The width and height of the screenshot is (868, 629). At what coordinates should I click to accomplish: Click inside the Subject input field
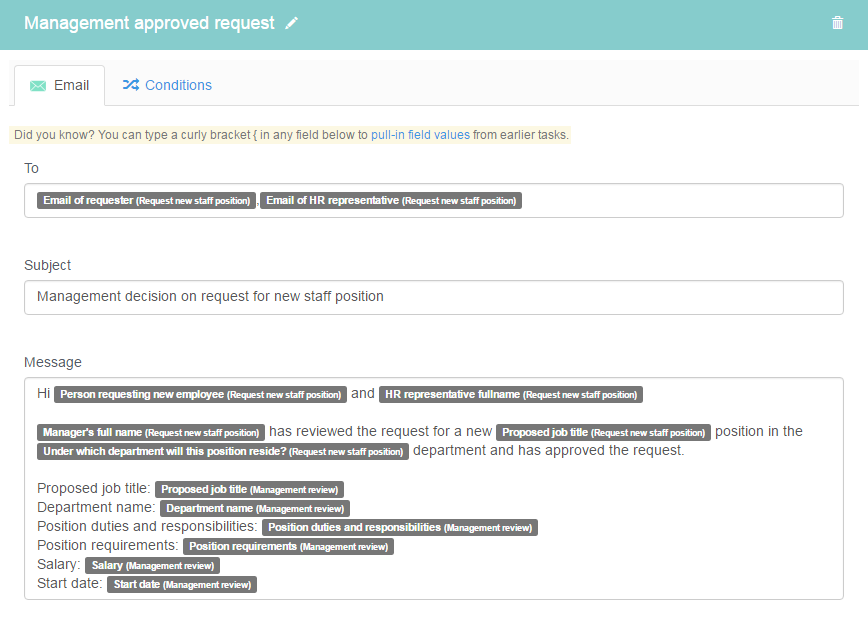[x=433, y=297]
